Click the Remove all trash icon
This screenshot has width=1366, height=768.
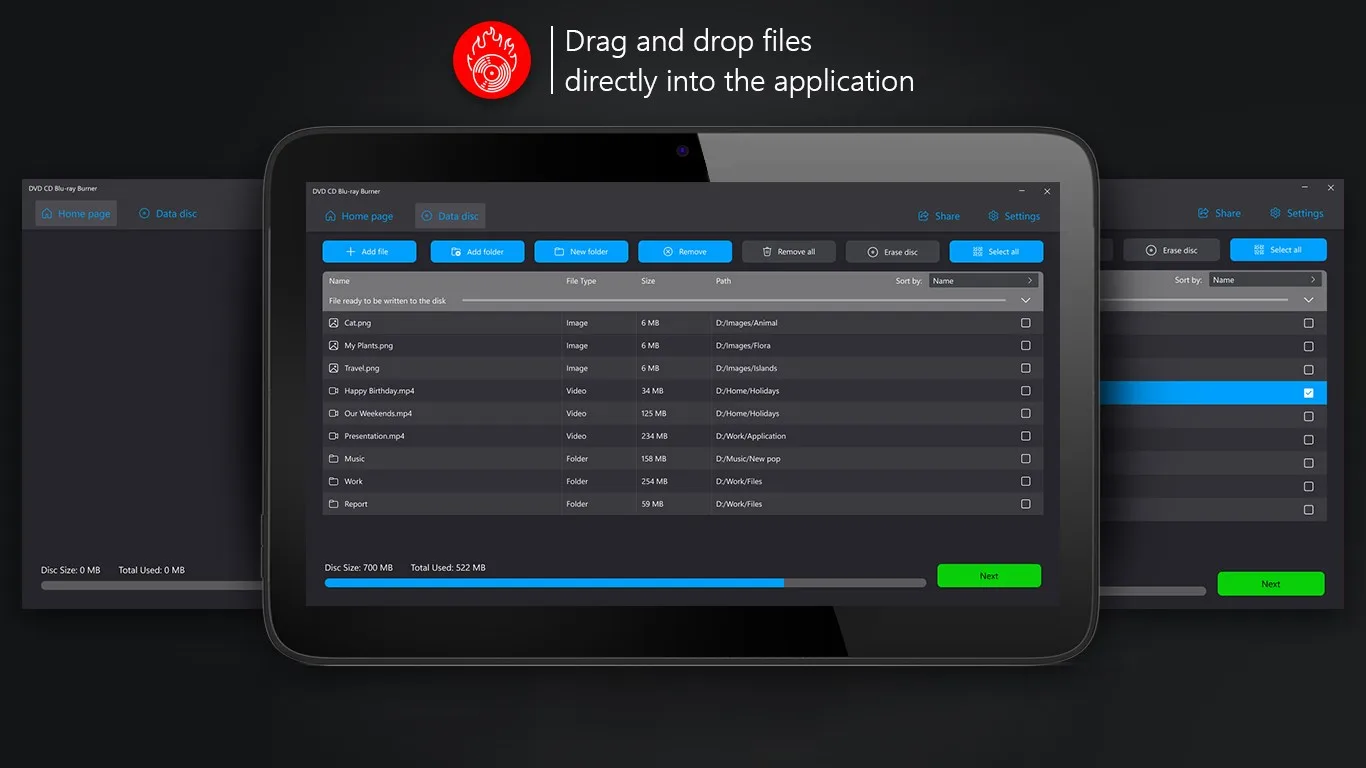point(767,252)
